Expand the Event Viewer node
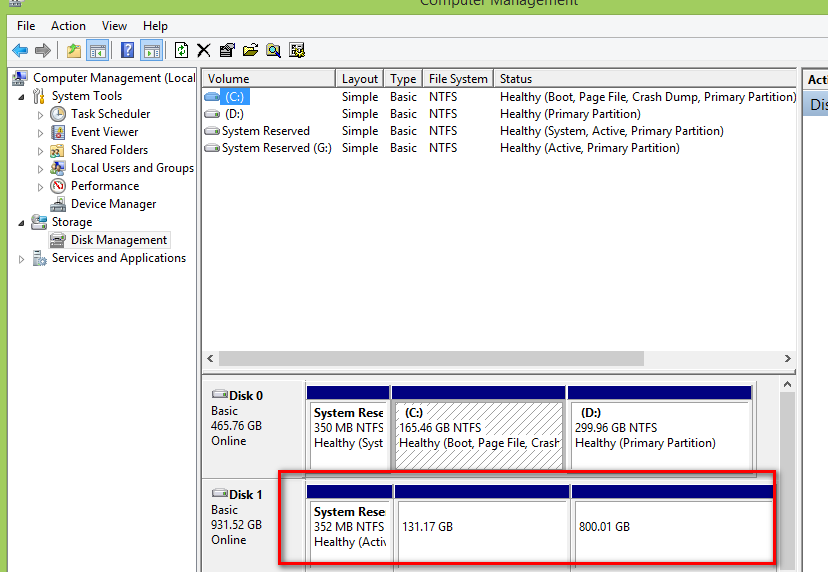The width and height of the screenshot is (828, 572). tap(40, 133)
